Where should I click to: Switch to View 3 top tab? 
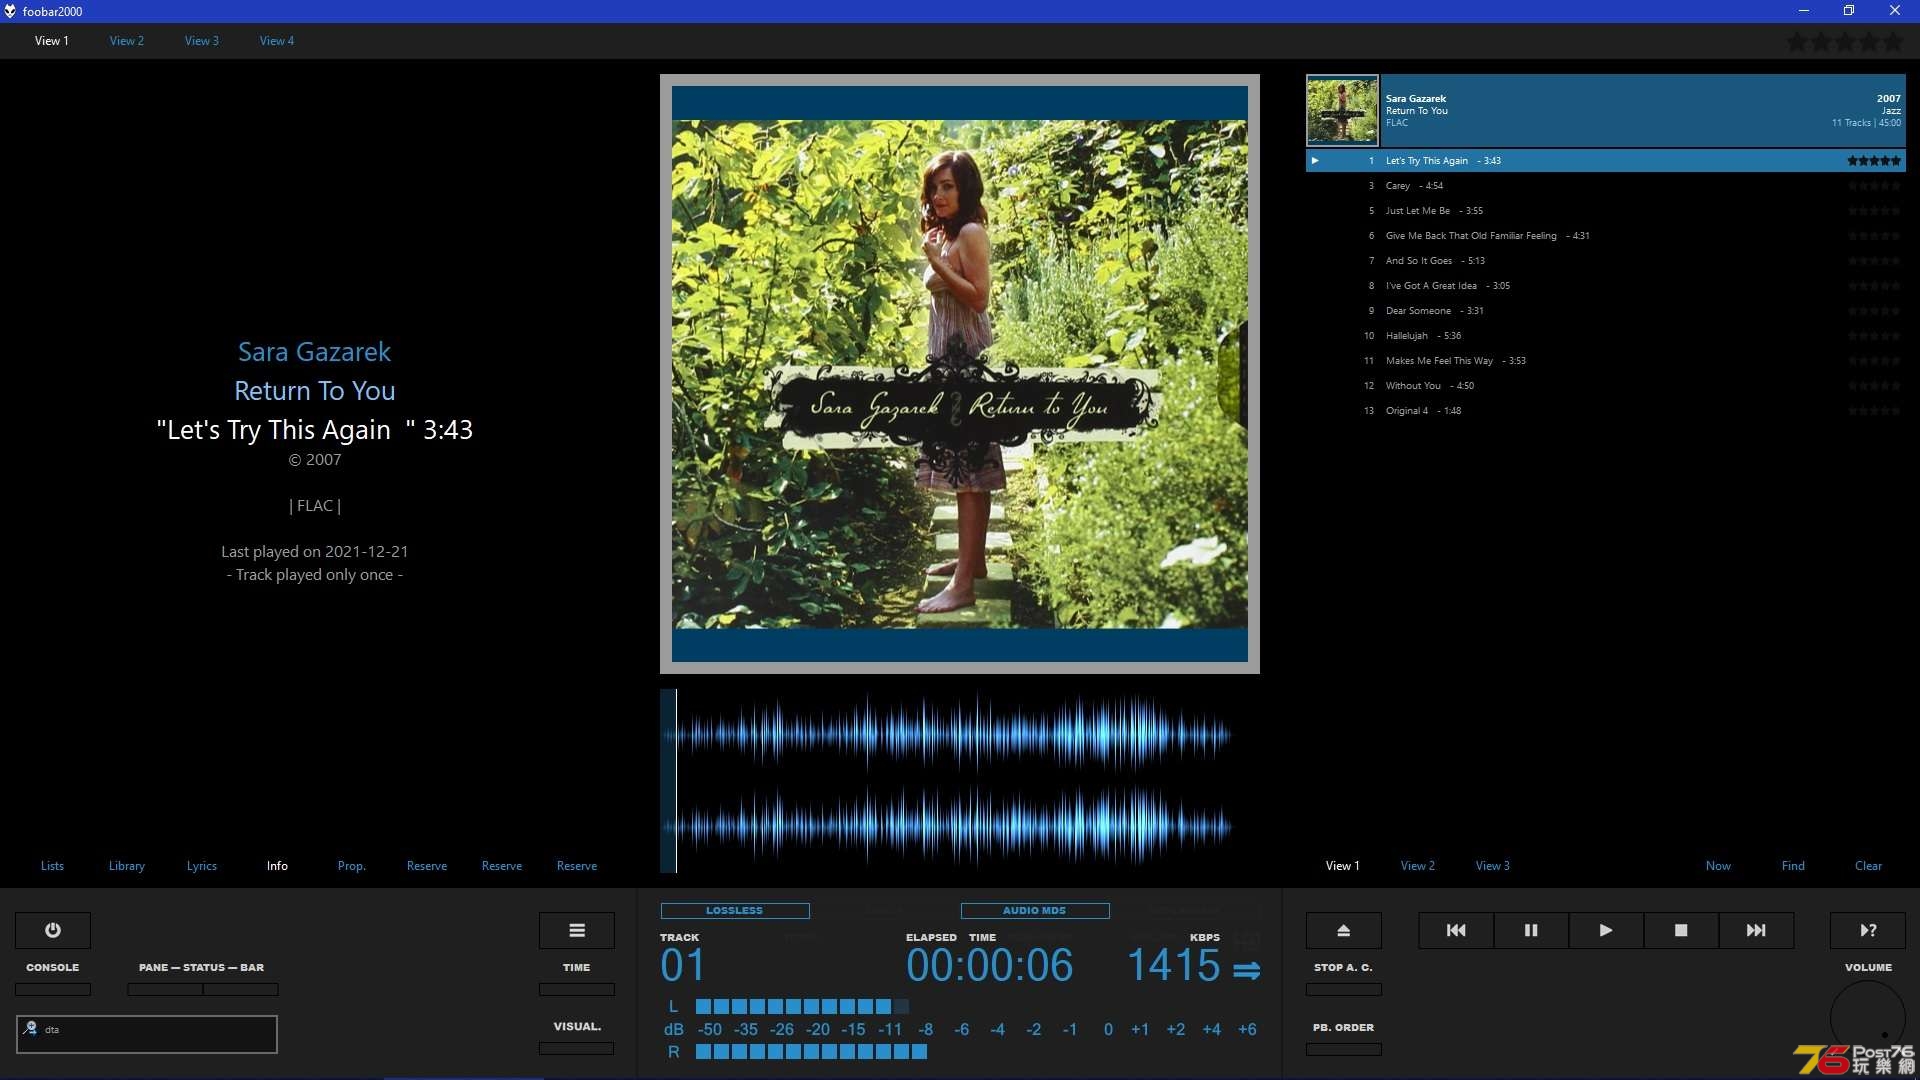pos(202,41)
